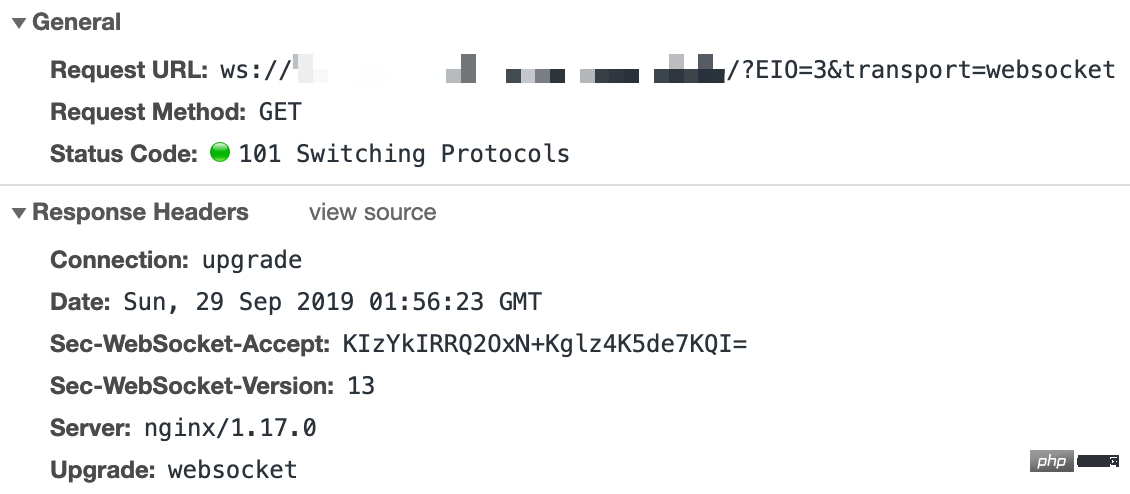Click the Sec-WebSocket-Version label

[192, 386]
